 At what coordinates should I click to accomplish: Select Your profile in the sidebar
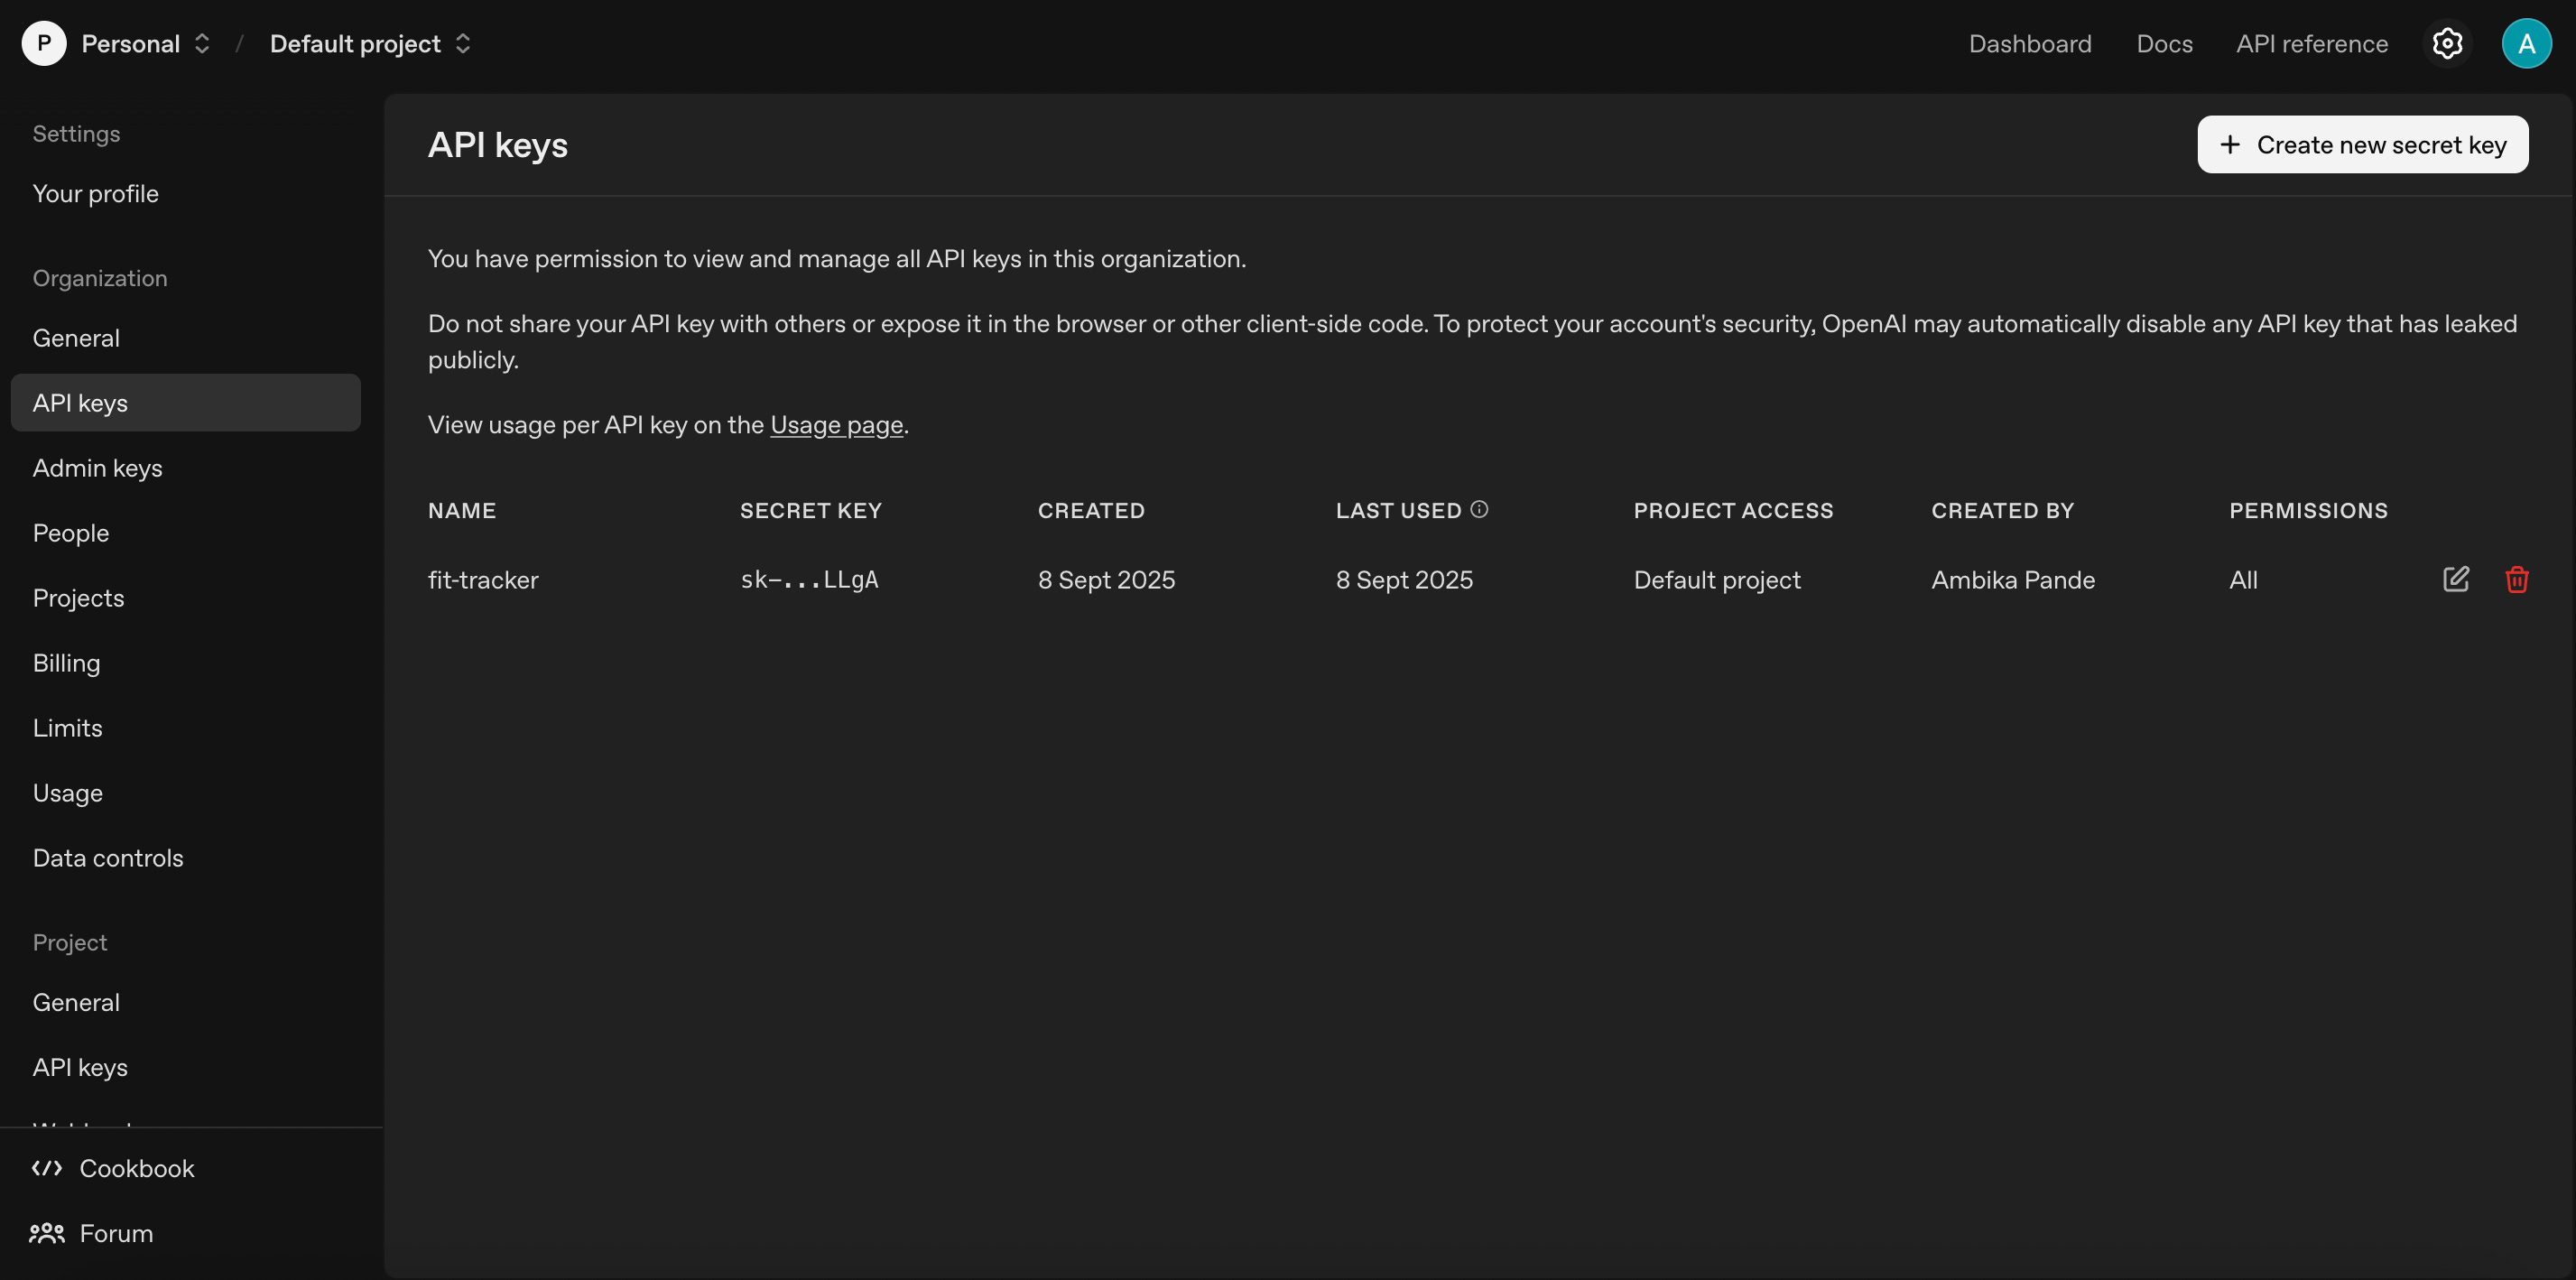95,194
